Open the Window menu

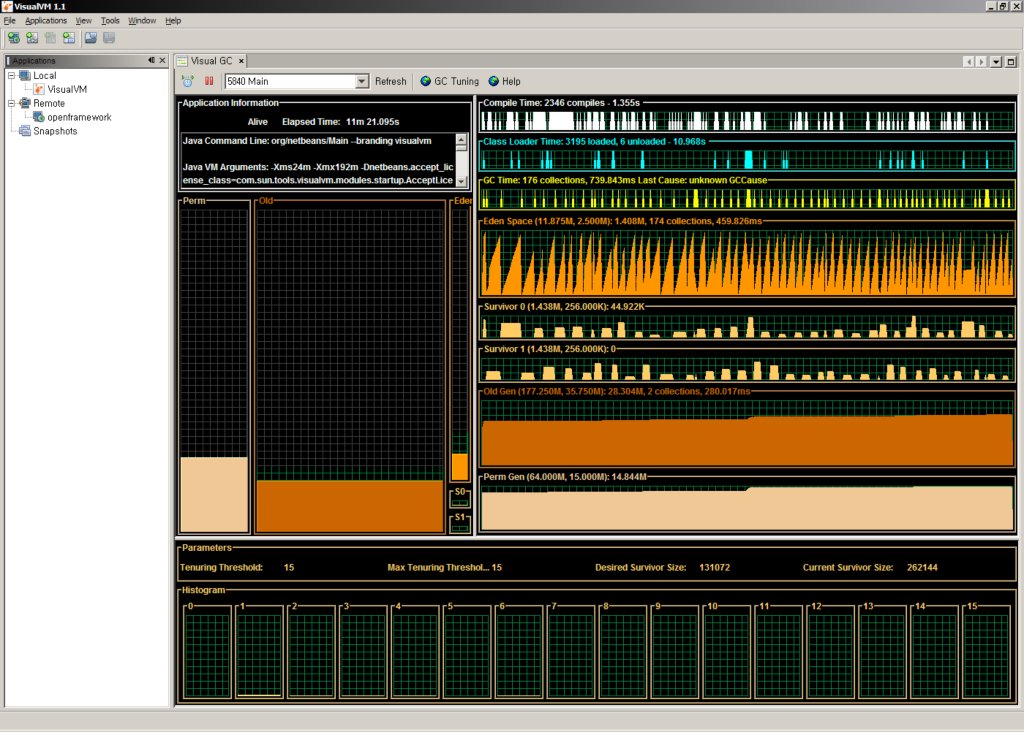[x=142, y=21]
